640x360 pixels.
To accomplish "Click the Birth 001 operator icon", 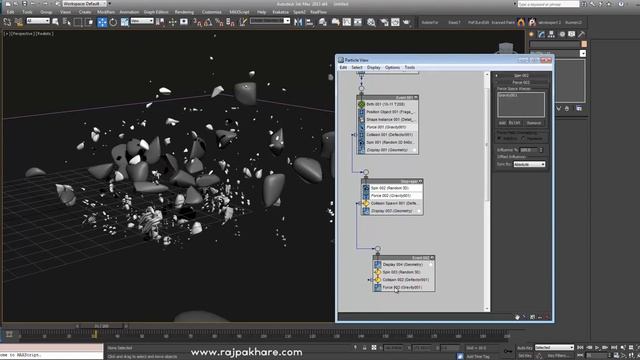I will pos(362,104).
